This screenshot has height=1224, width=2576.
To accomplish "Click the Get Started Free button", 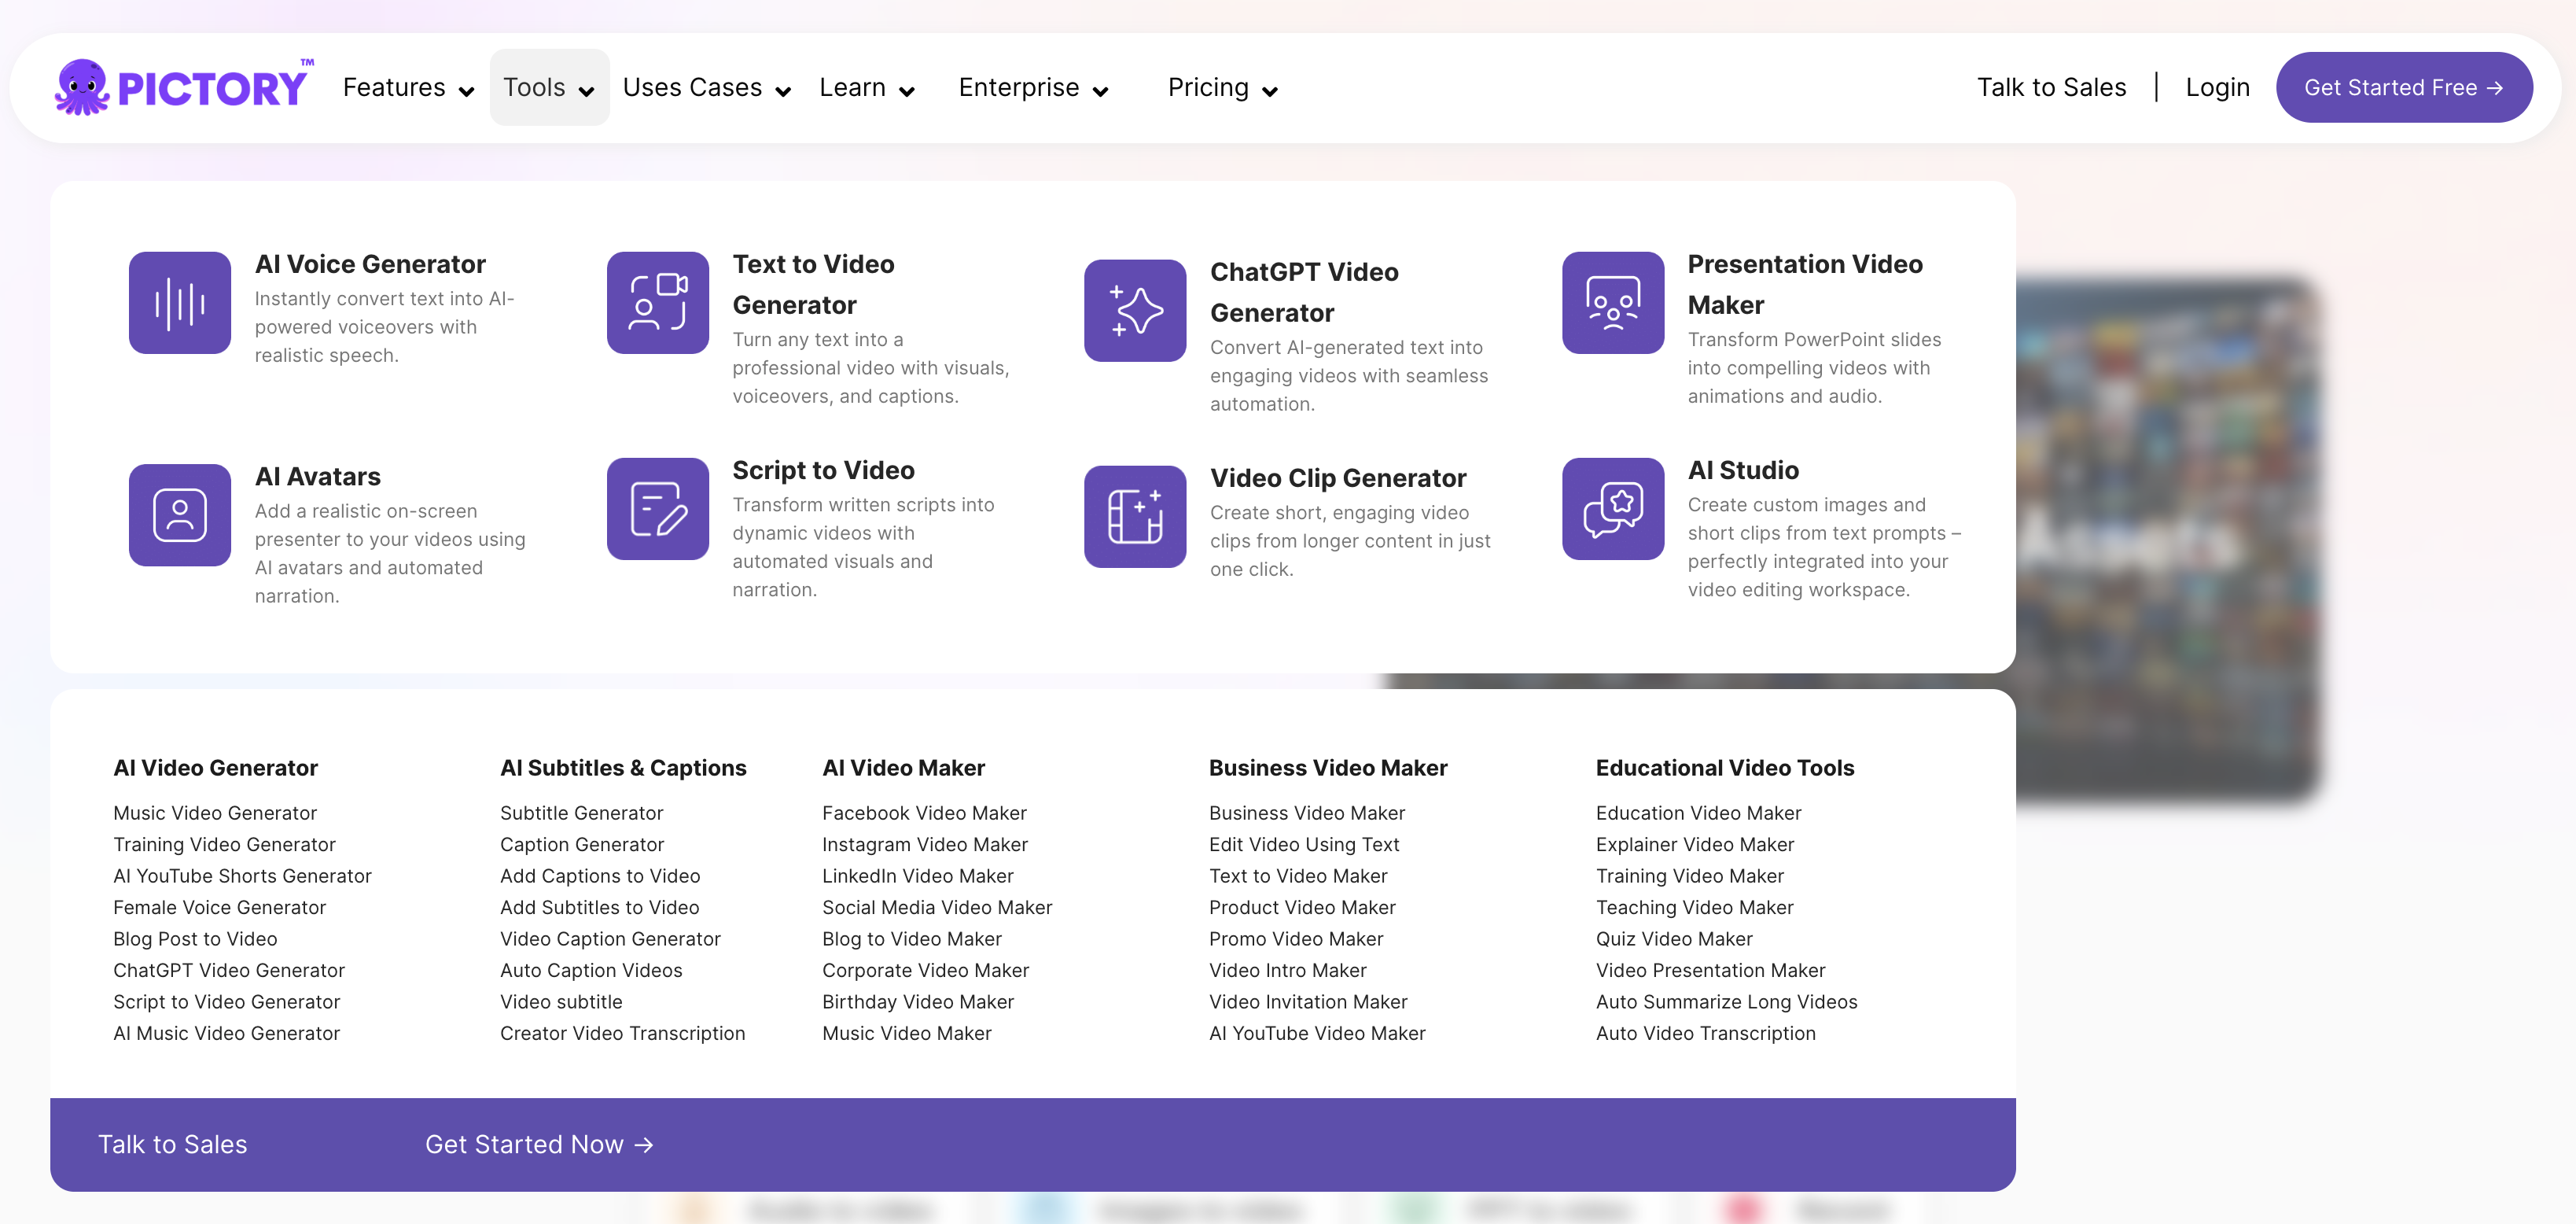I will point(2403,88).
